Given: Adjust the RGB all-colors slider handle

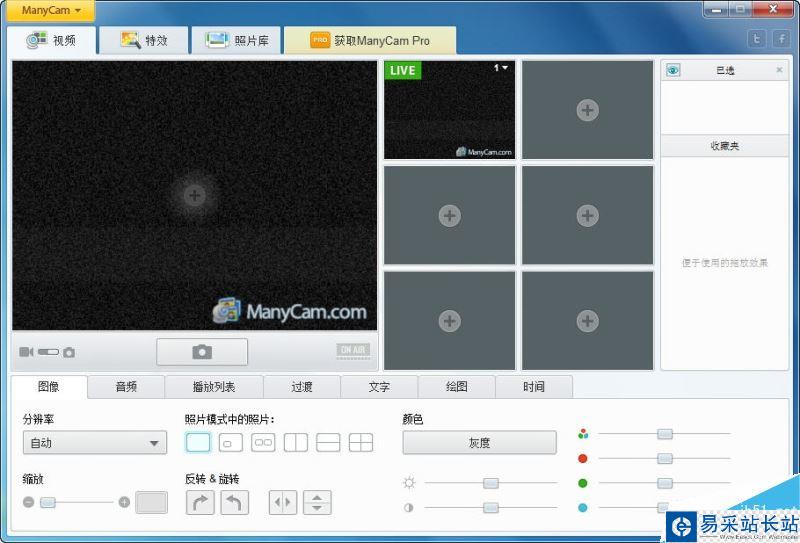Looking at the screenshot, I should [665, 434].
